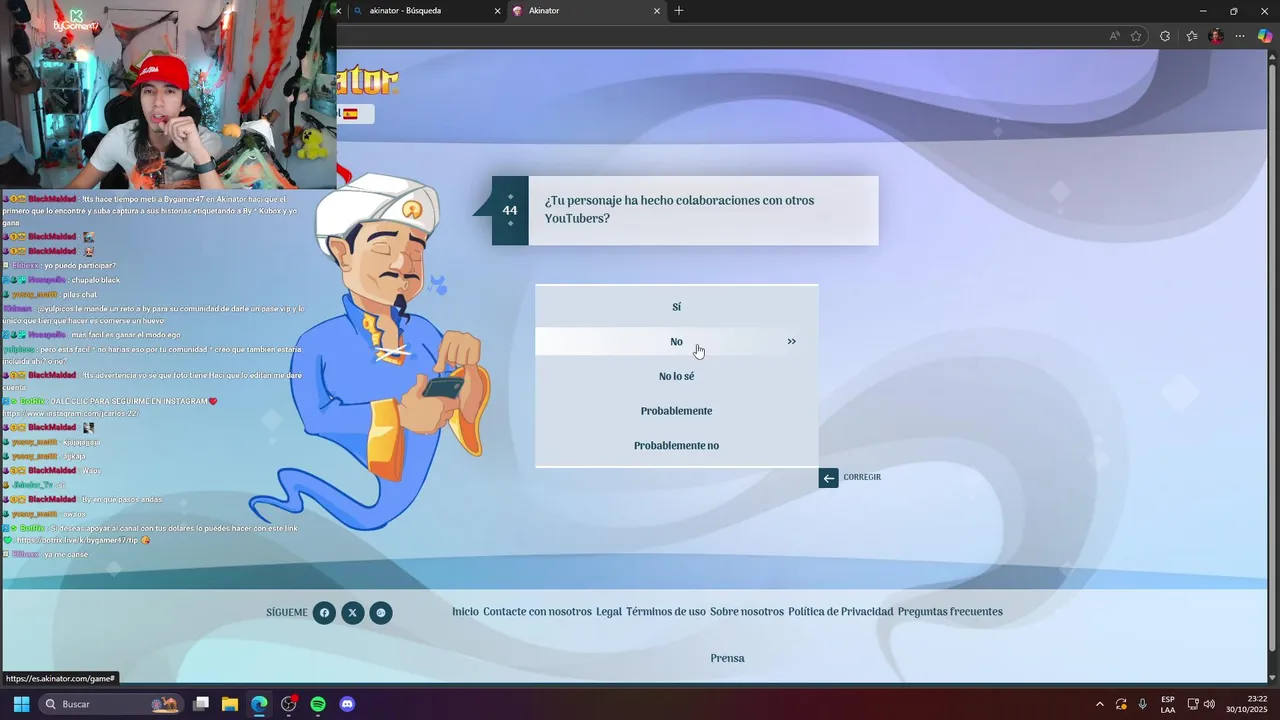Open "Contacte con nosotros" footer link
The height and width of the screenshot is (720, 1280).
click(537, 612)
